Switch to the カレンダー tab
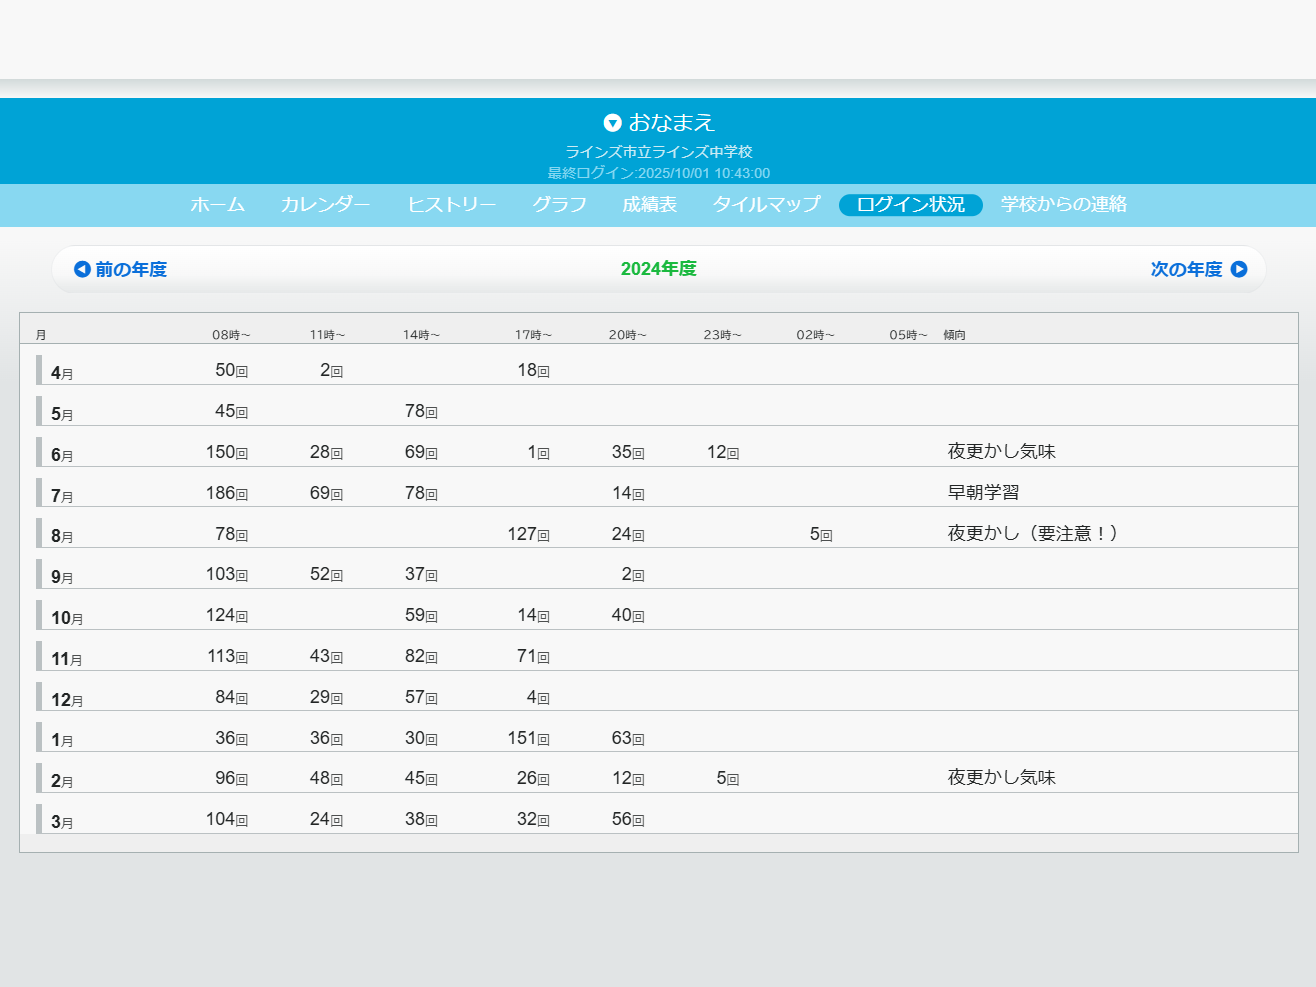The image size is (1316, 987). pos(325,205)
